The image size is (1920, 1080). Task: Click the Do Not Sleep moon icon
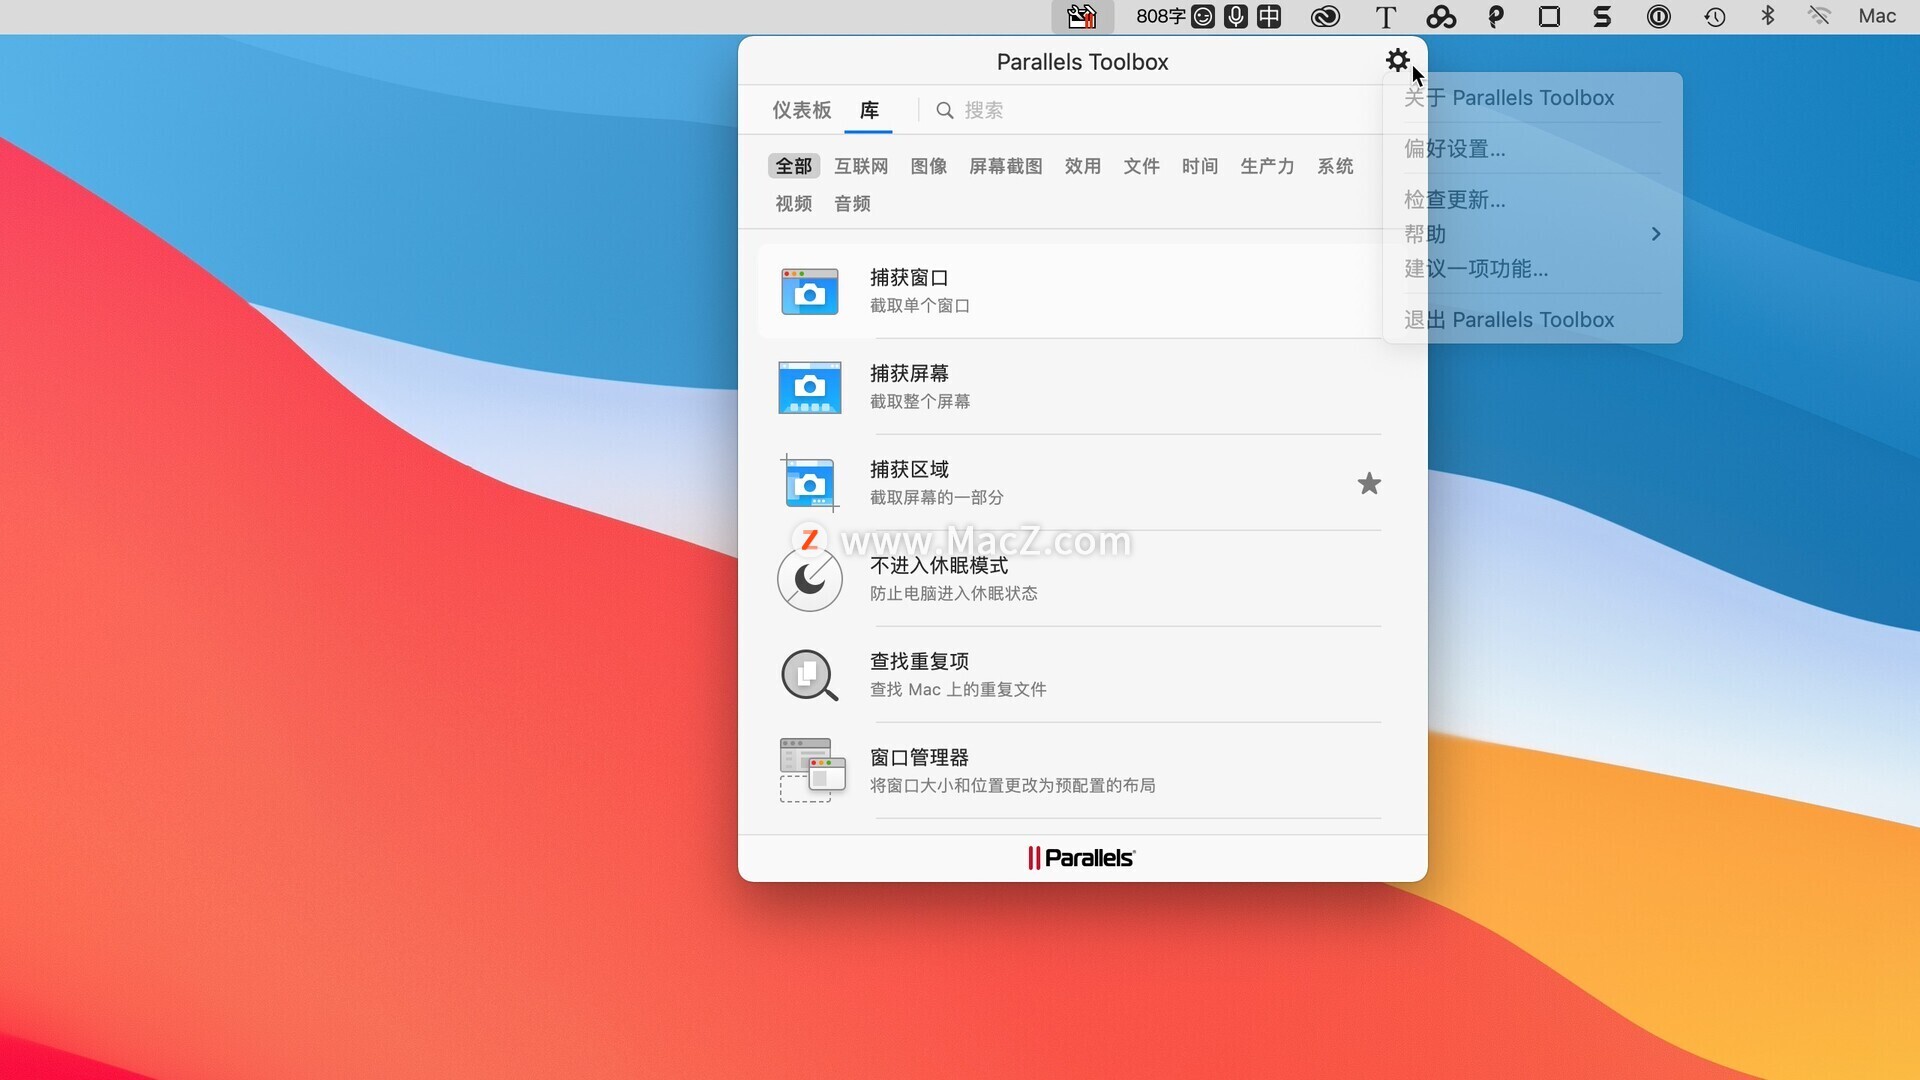[809, 579]
